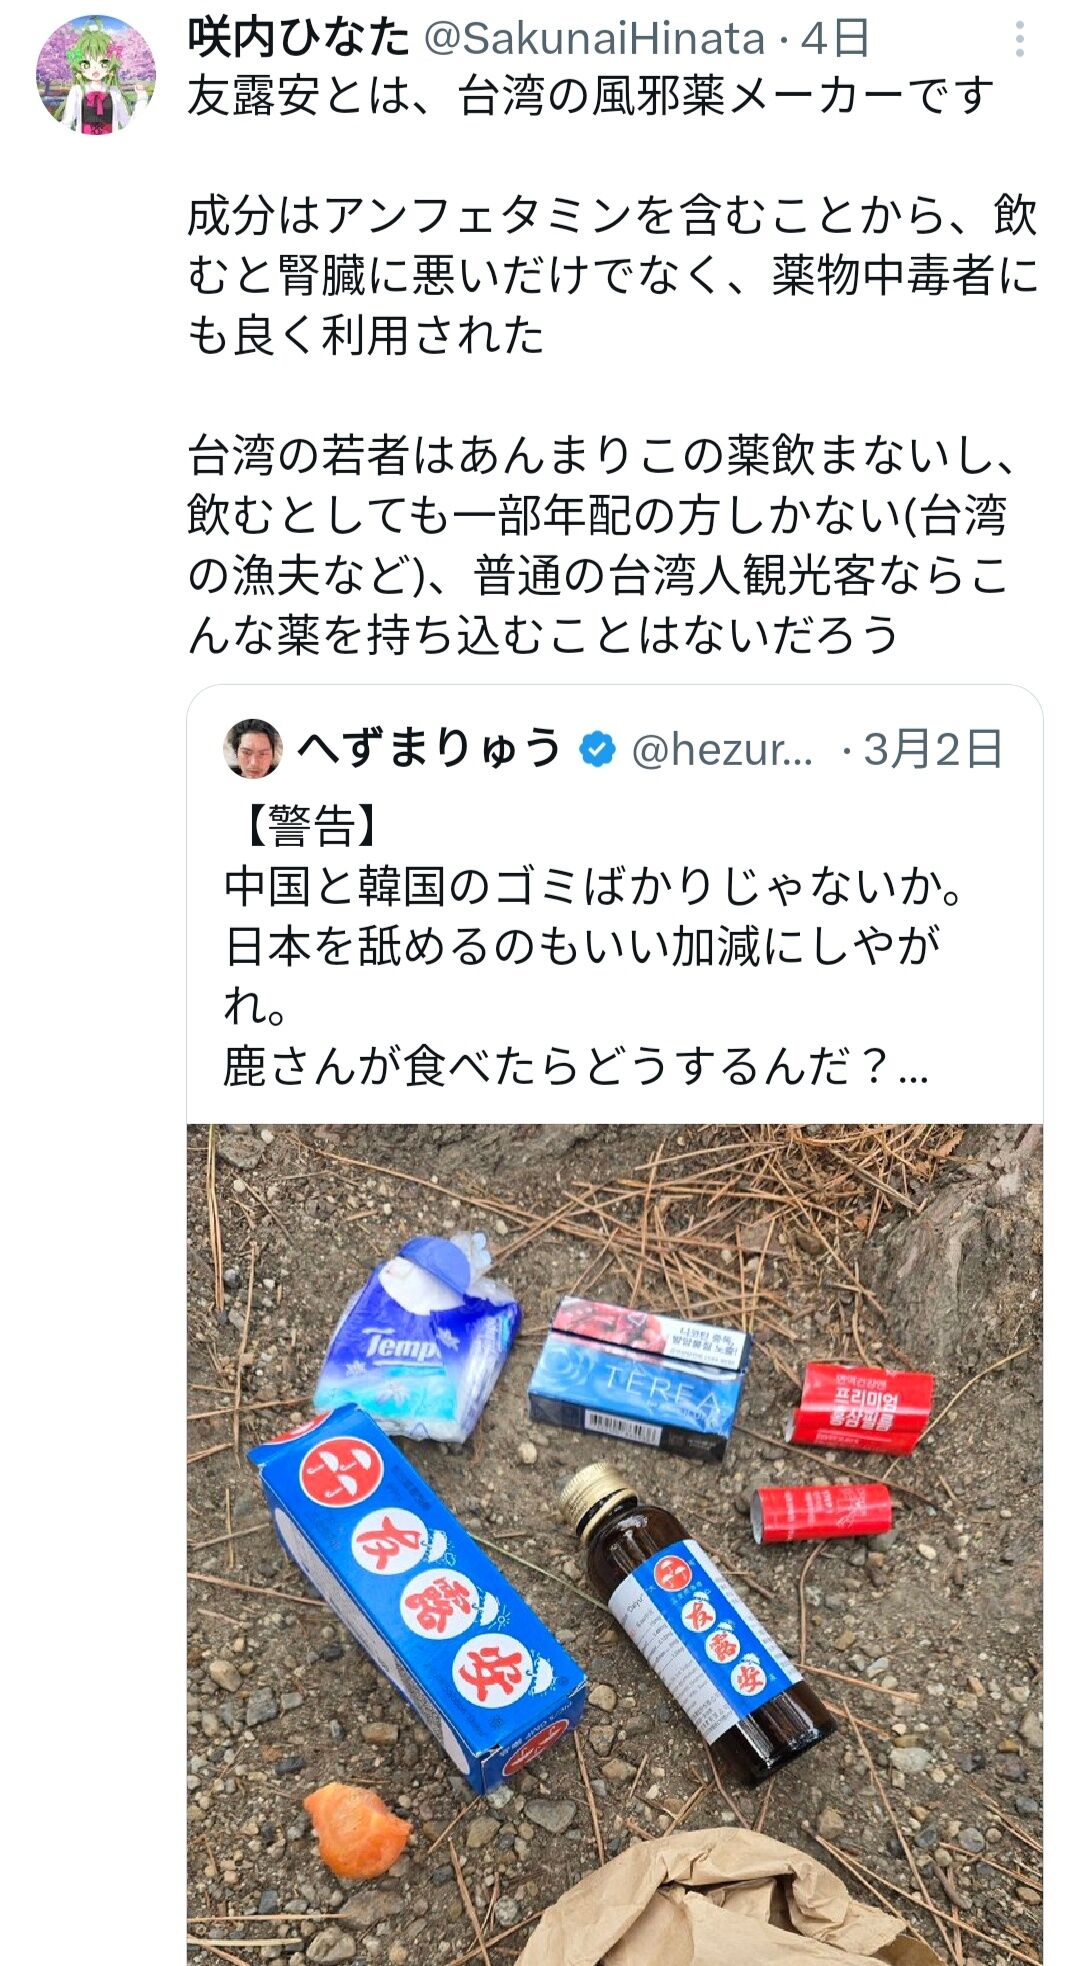
Task: Tap 咲内ひなた's green-haired profile avatar
Action: point(95,75)
